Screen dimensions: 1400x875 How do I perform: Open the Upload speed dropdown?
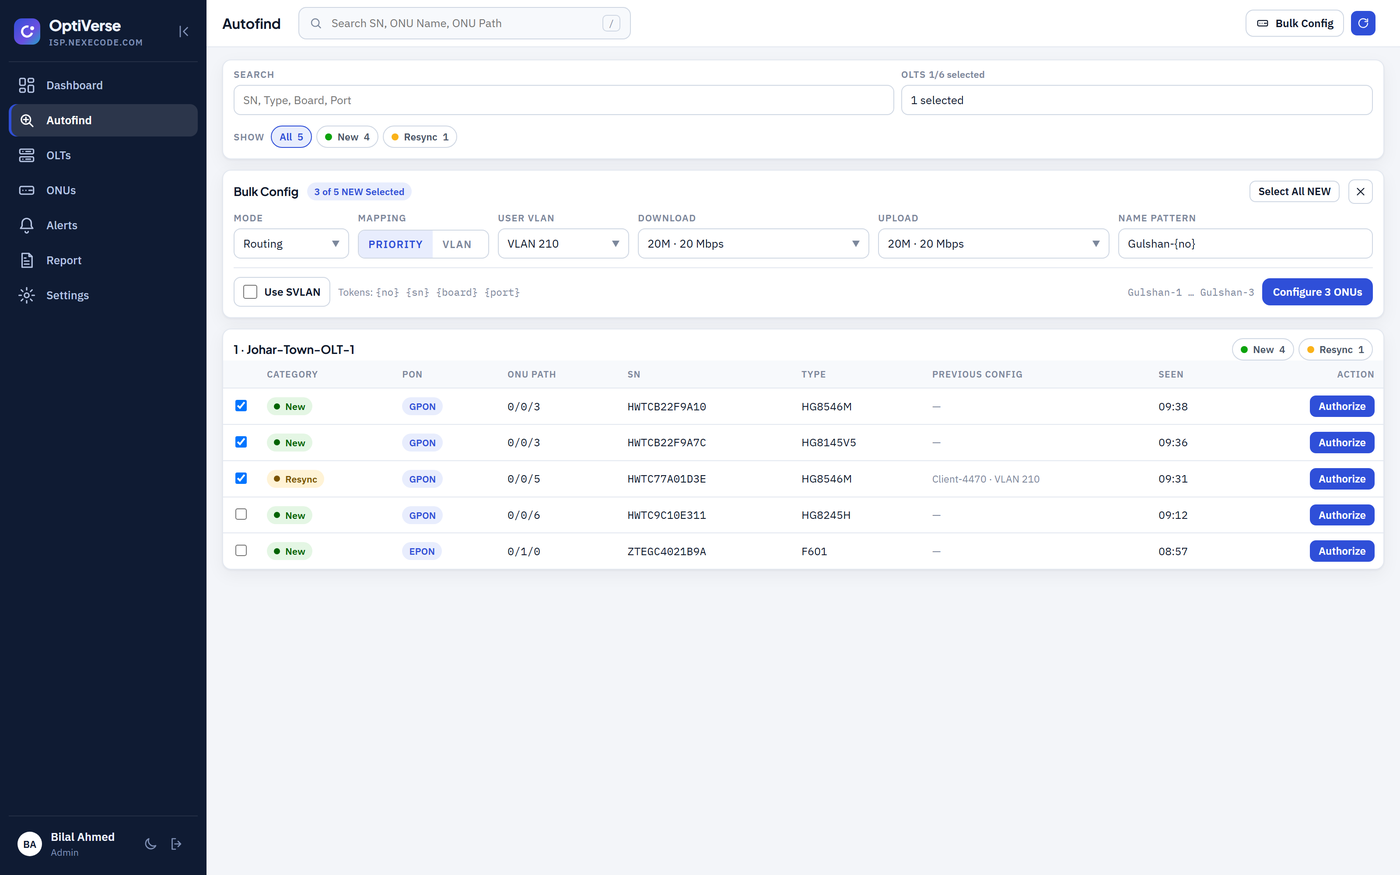pyautogui.click(x=993, y=244)
